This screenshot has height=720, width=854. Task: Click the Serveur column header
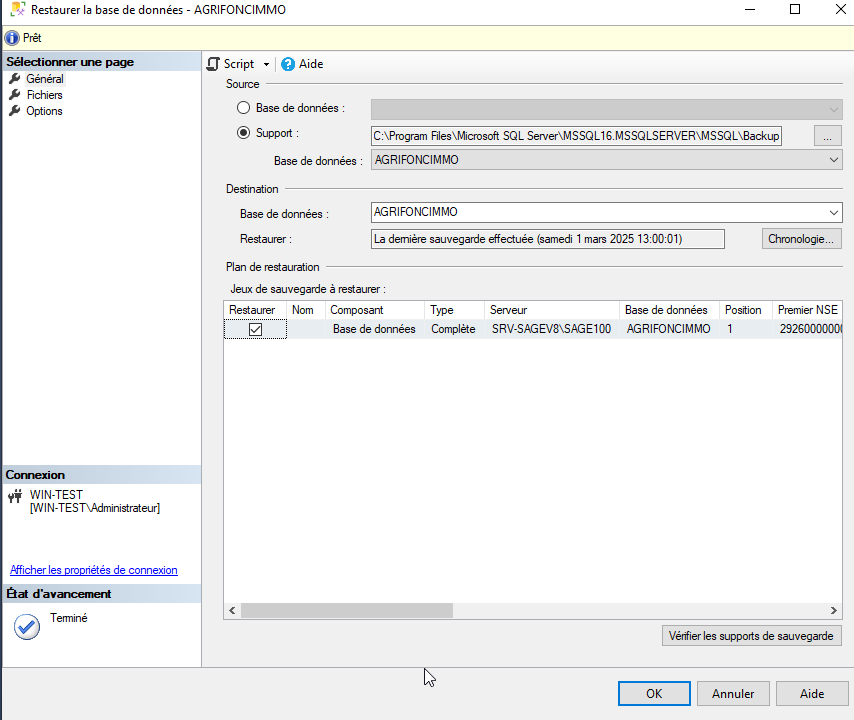click(551, 310)
